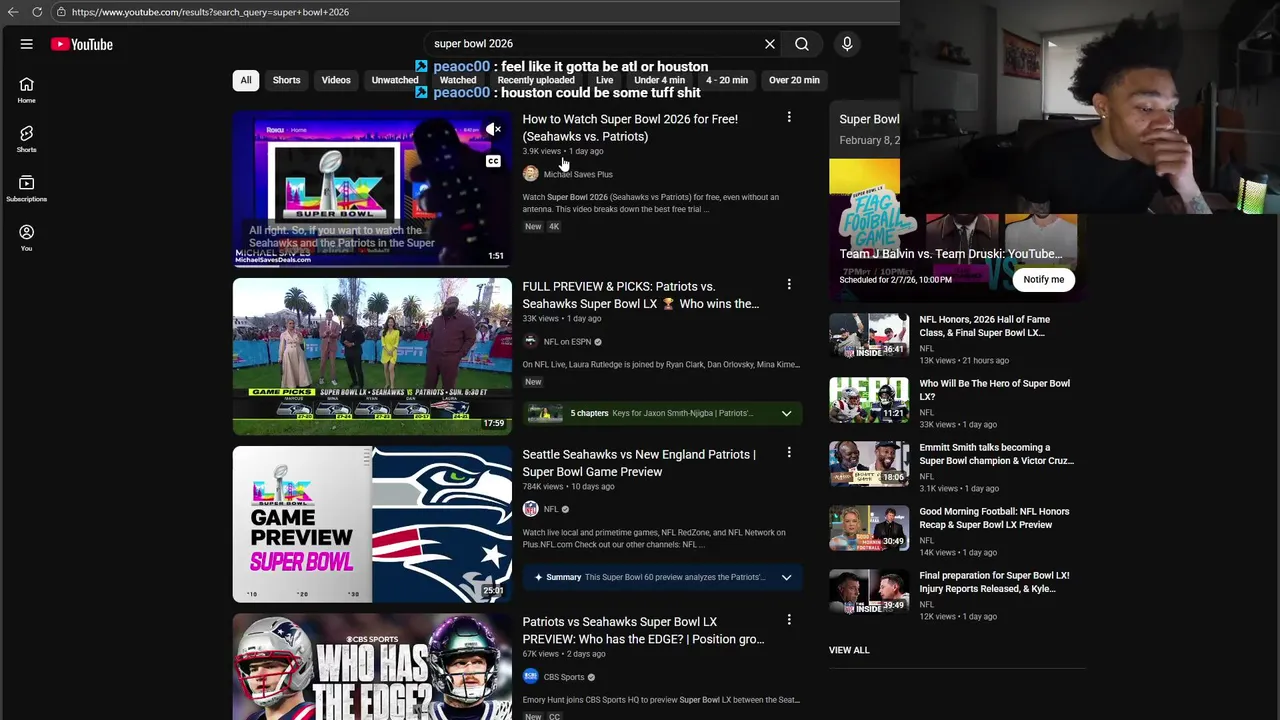Open Michael Saves Plus channel name
This screenshot has width=1280, height=720.
point(578,174)
